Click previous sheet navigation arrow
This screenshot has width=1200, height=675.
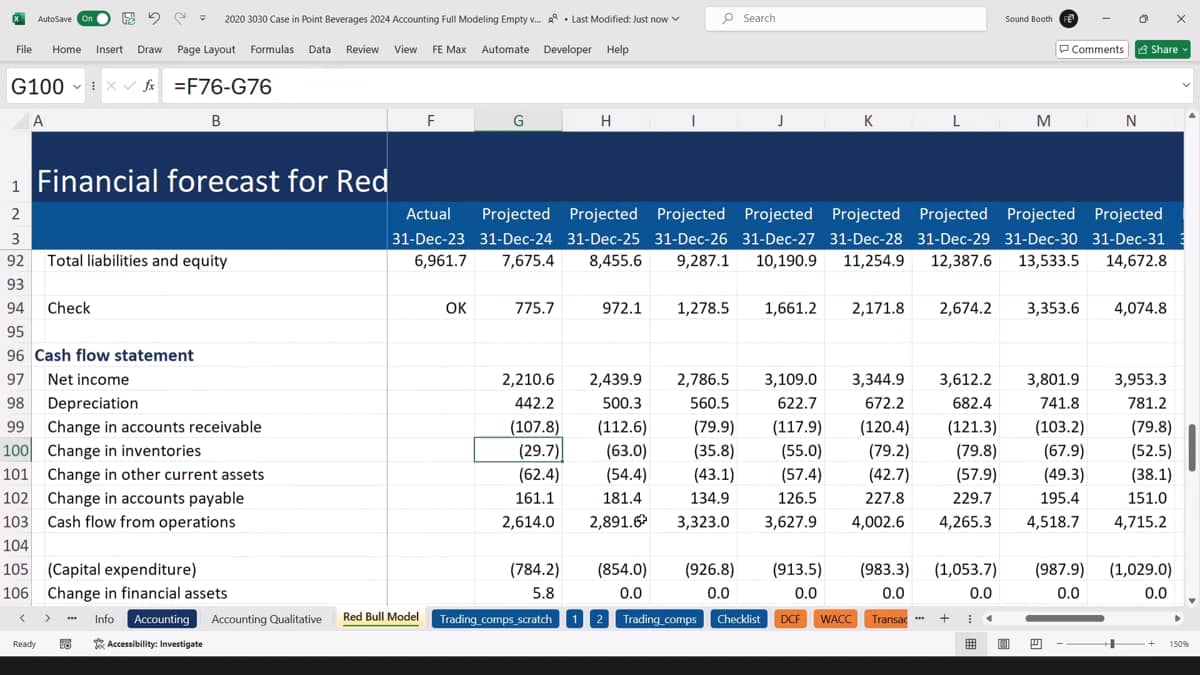tap(22, 619)
